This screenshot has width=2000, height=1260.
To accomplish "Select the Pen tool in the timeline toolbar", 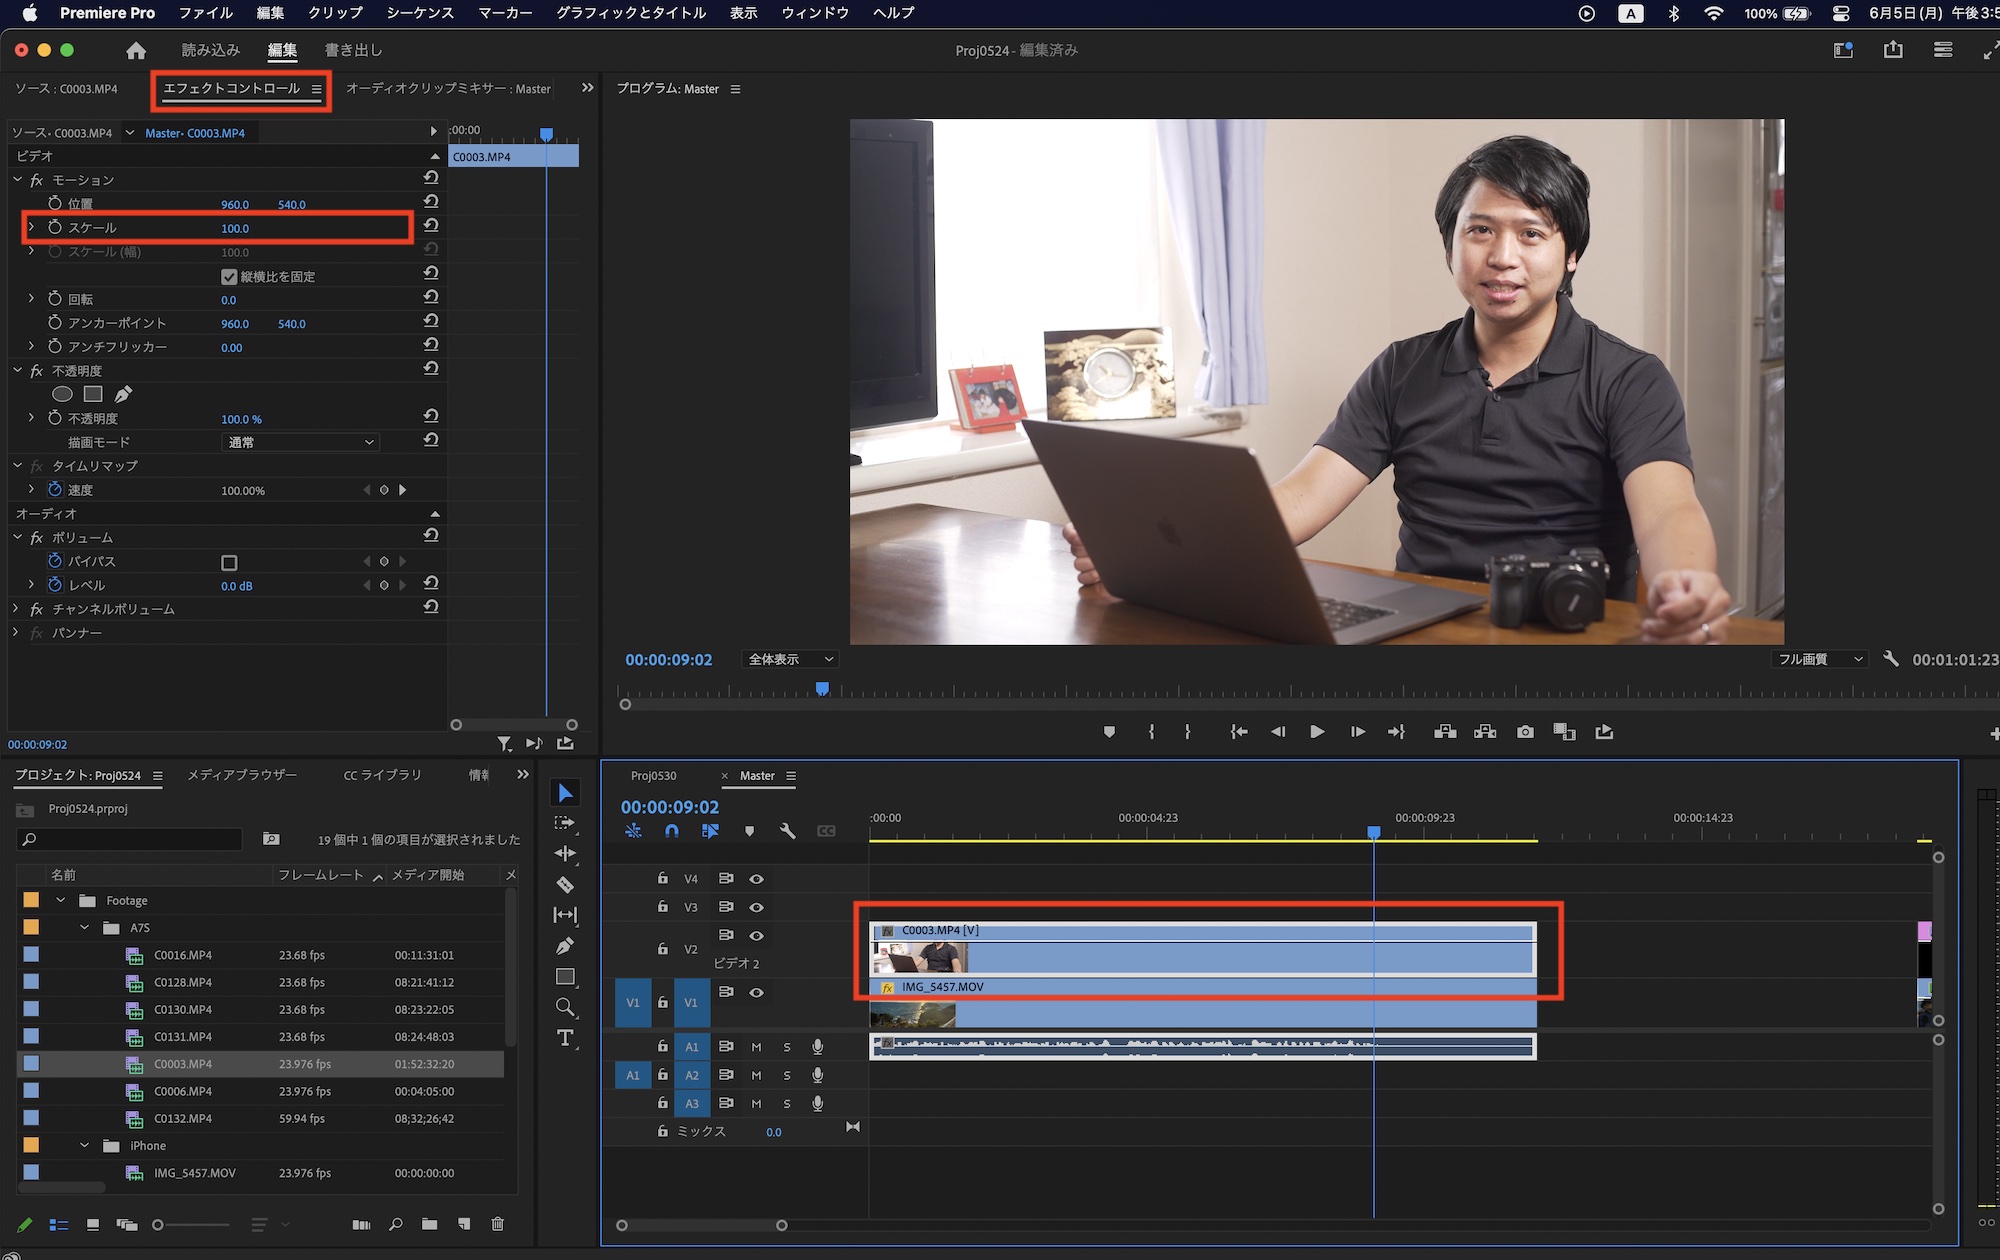I will (565, 946).
